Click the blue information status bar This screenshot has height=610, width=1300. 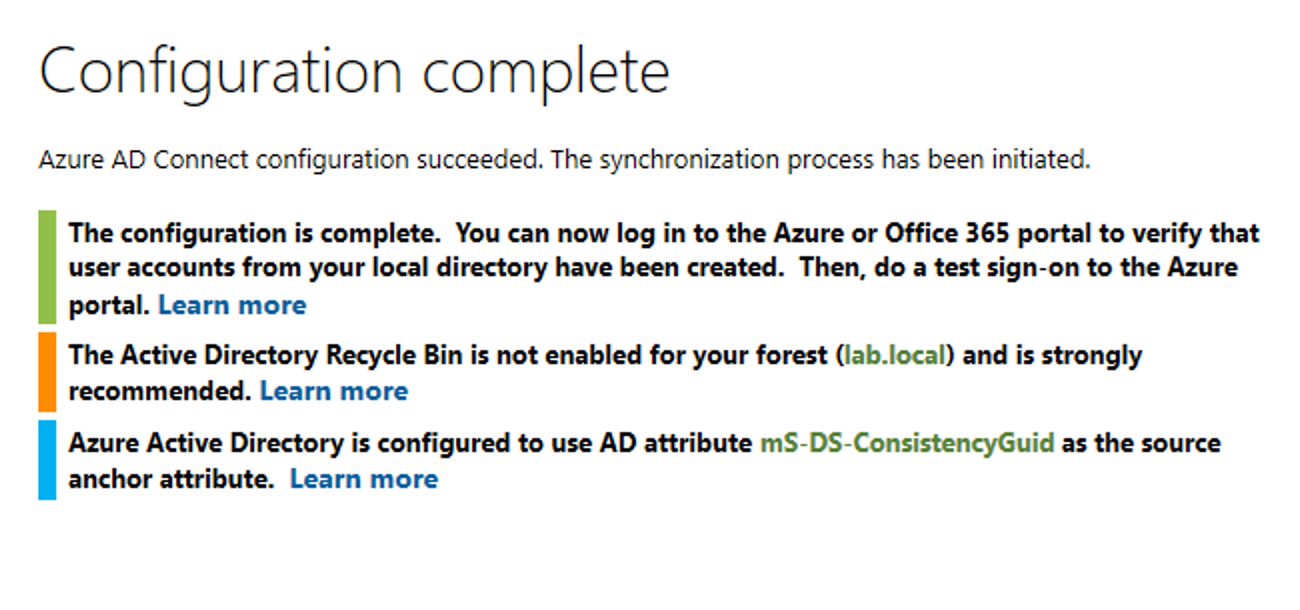tap(47, 460)
